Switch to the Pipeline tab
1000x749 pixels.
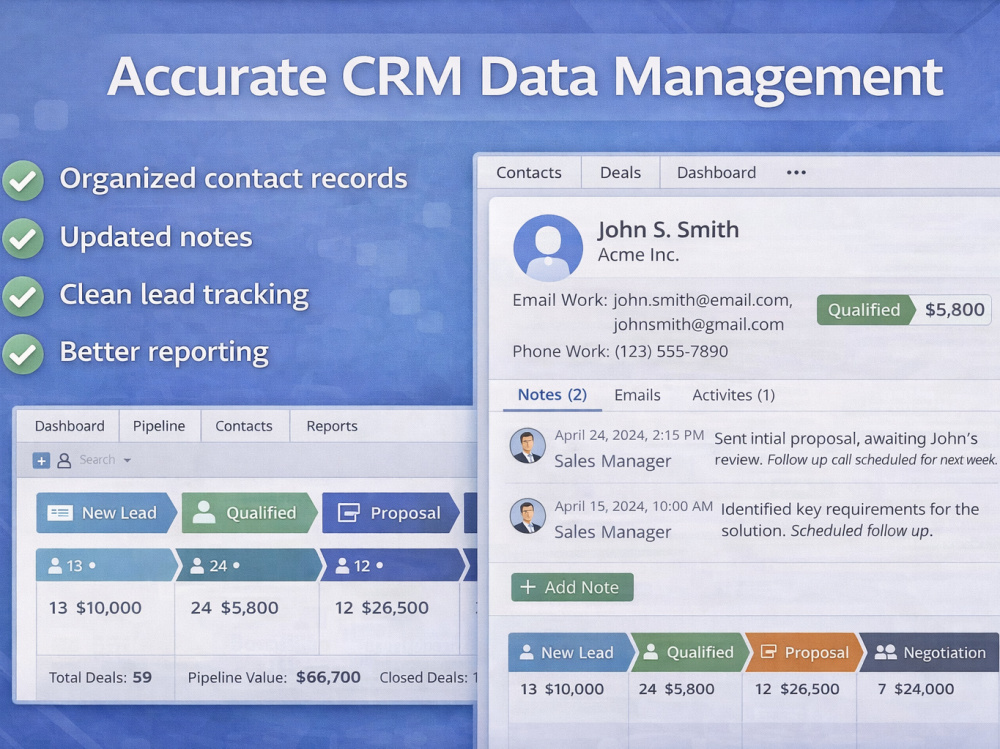pyautogui.click(x=159, y=426)
